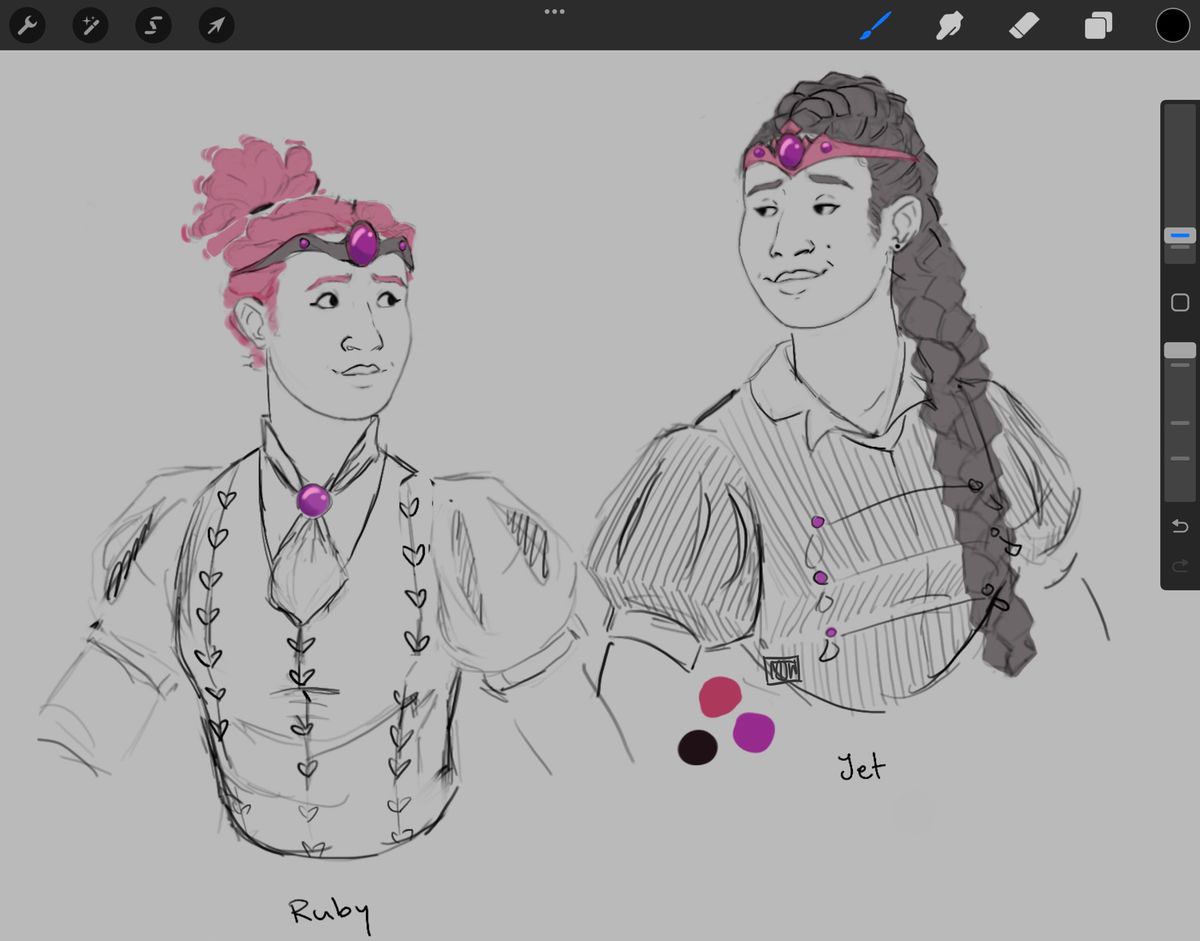Open the Layers panel

click(1098, 25)
